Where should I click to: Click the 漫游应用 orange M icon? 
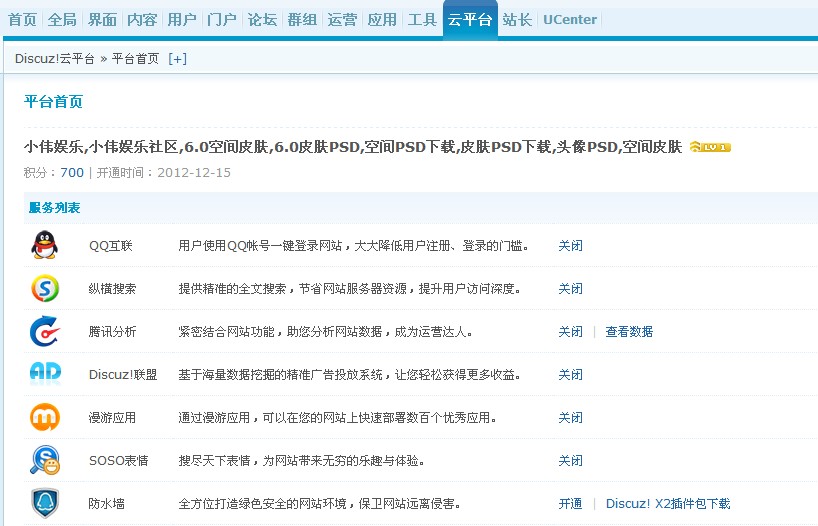[45, 417]
